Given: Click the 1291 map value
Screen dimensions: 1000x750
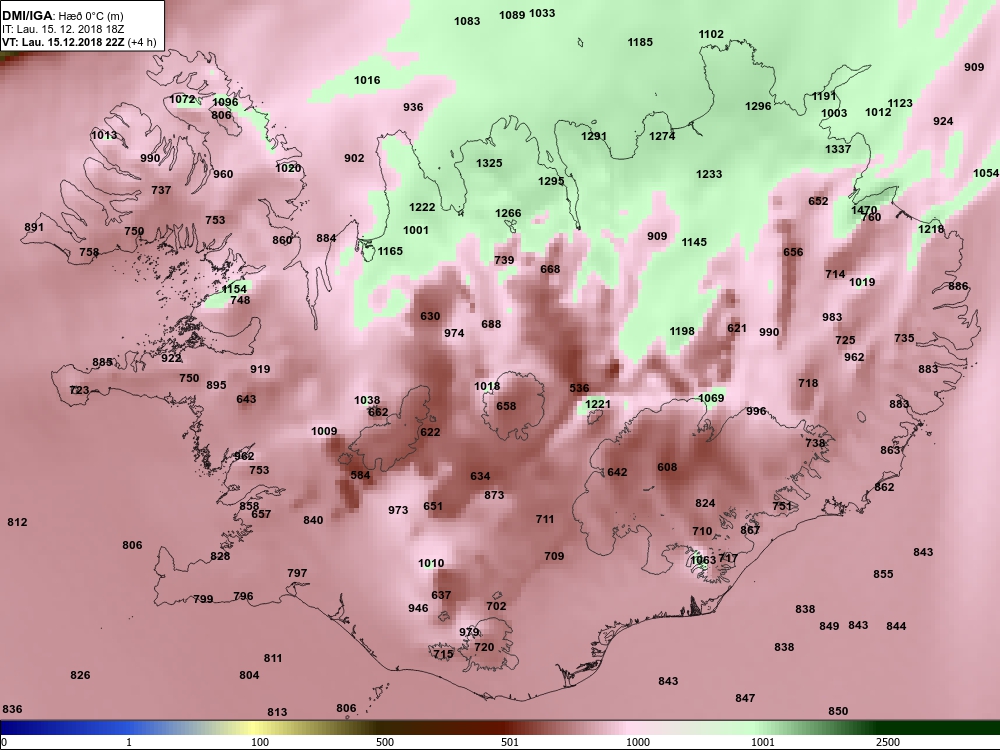Looking at the screenshot, I should click(594, 136).
